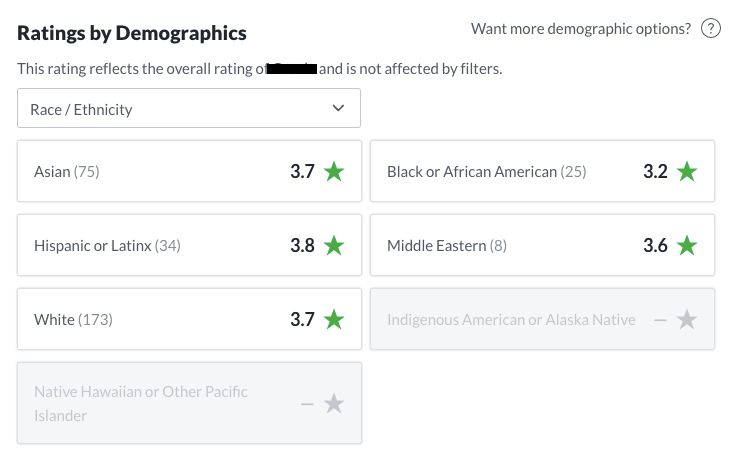This screenshot has width=730, height=462.
Task: Click gray star for Indigenous American or Alaska Native
Action: 687,319
